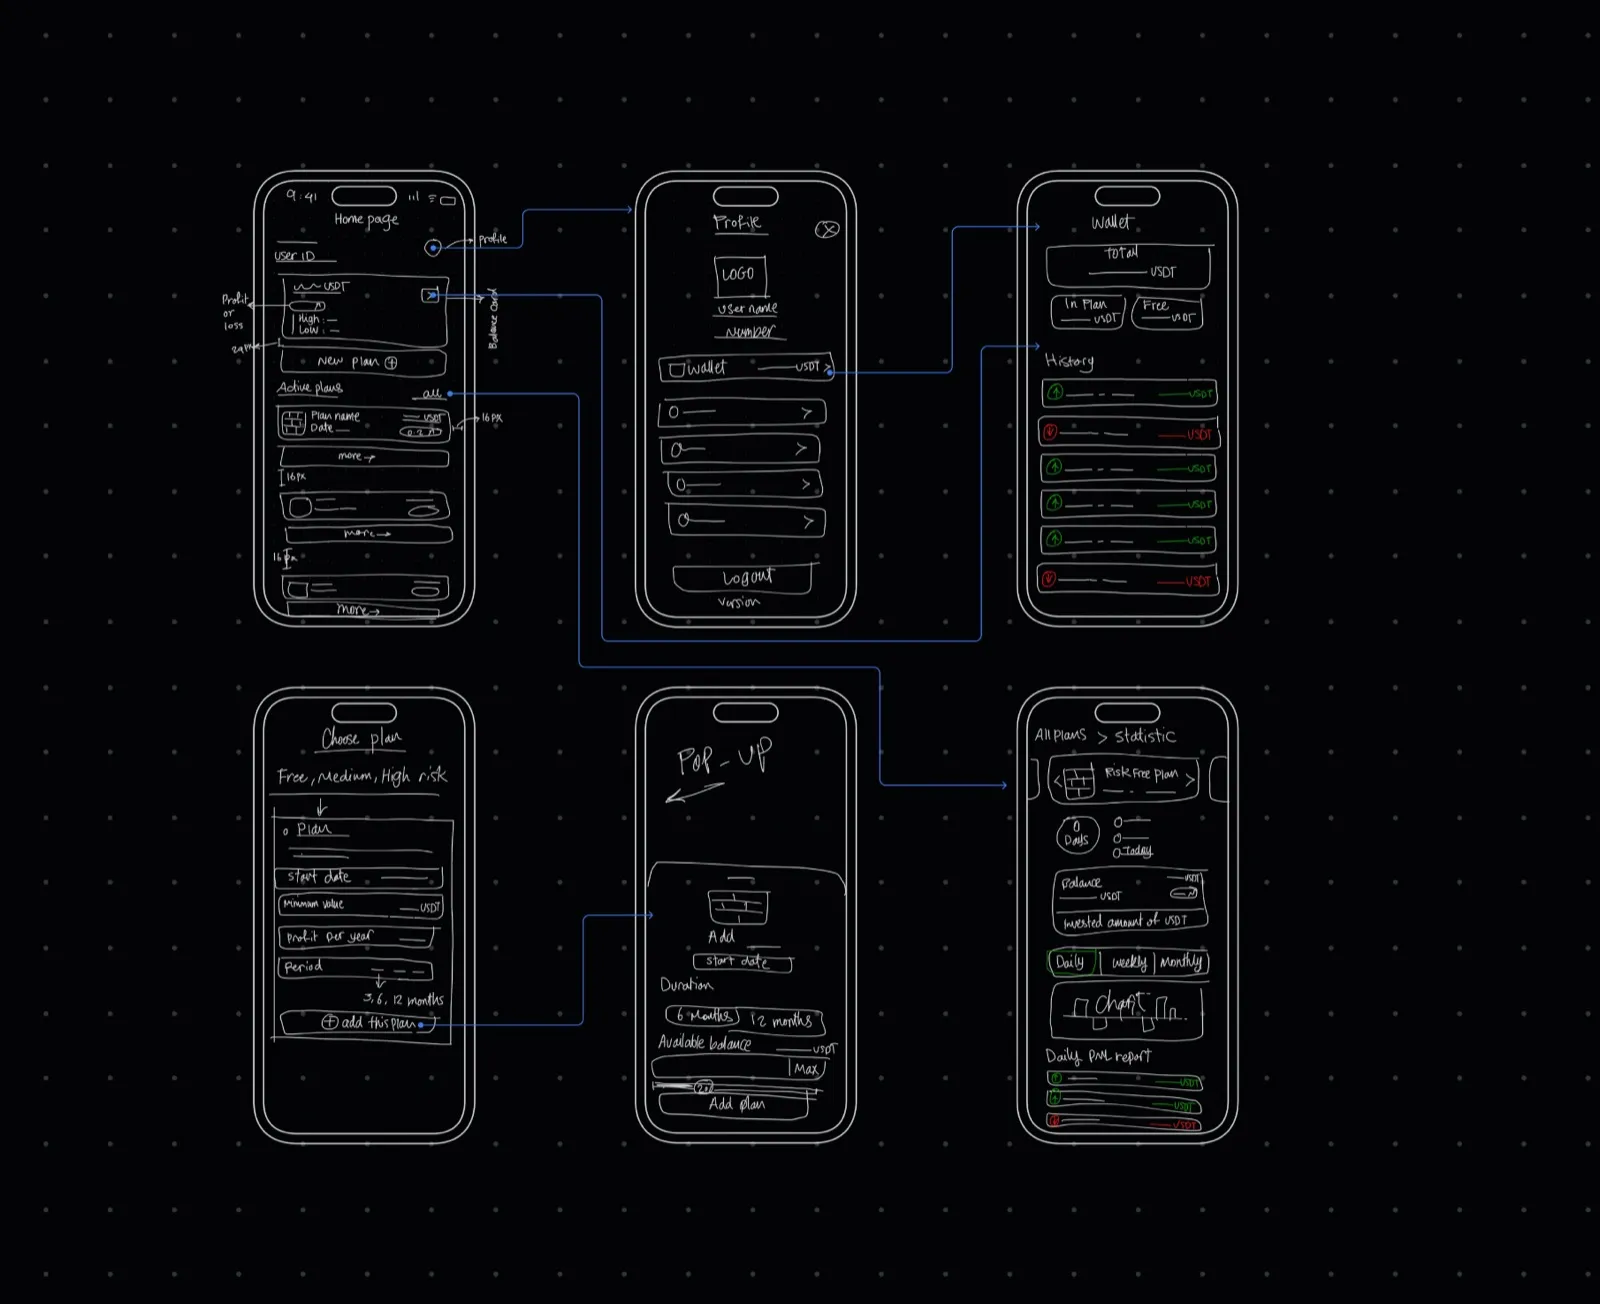Select the Plan radio circle in Choose plan
This screenshot has height=1304, width=1600.
tap(285, 831)
